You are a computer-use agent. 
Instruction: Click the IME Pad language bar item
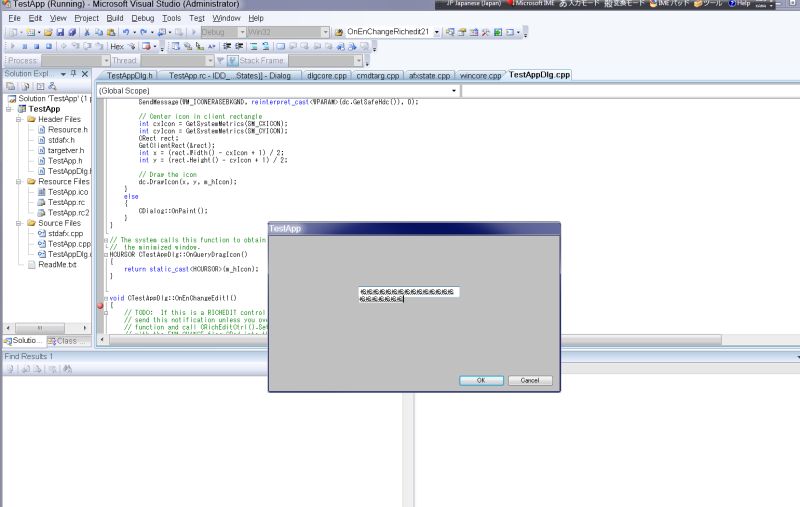pyautogui.click(x=669, y=4)
